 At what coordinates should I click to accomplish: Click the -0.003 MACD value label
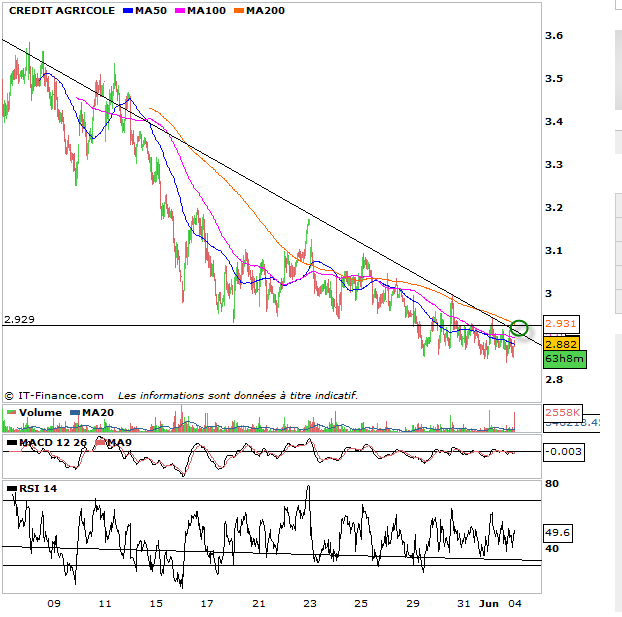(562, 452)
